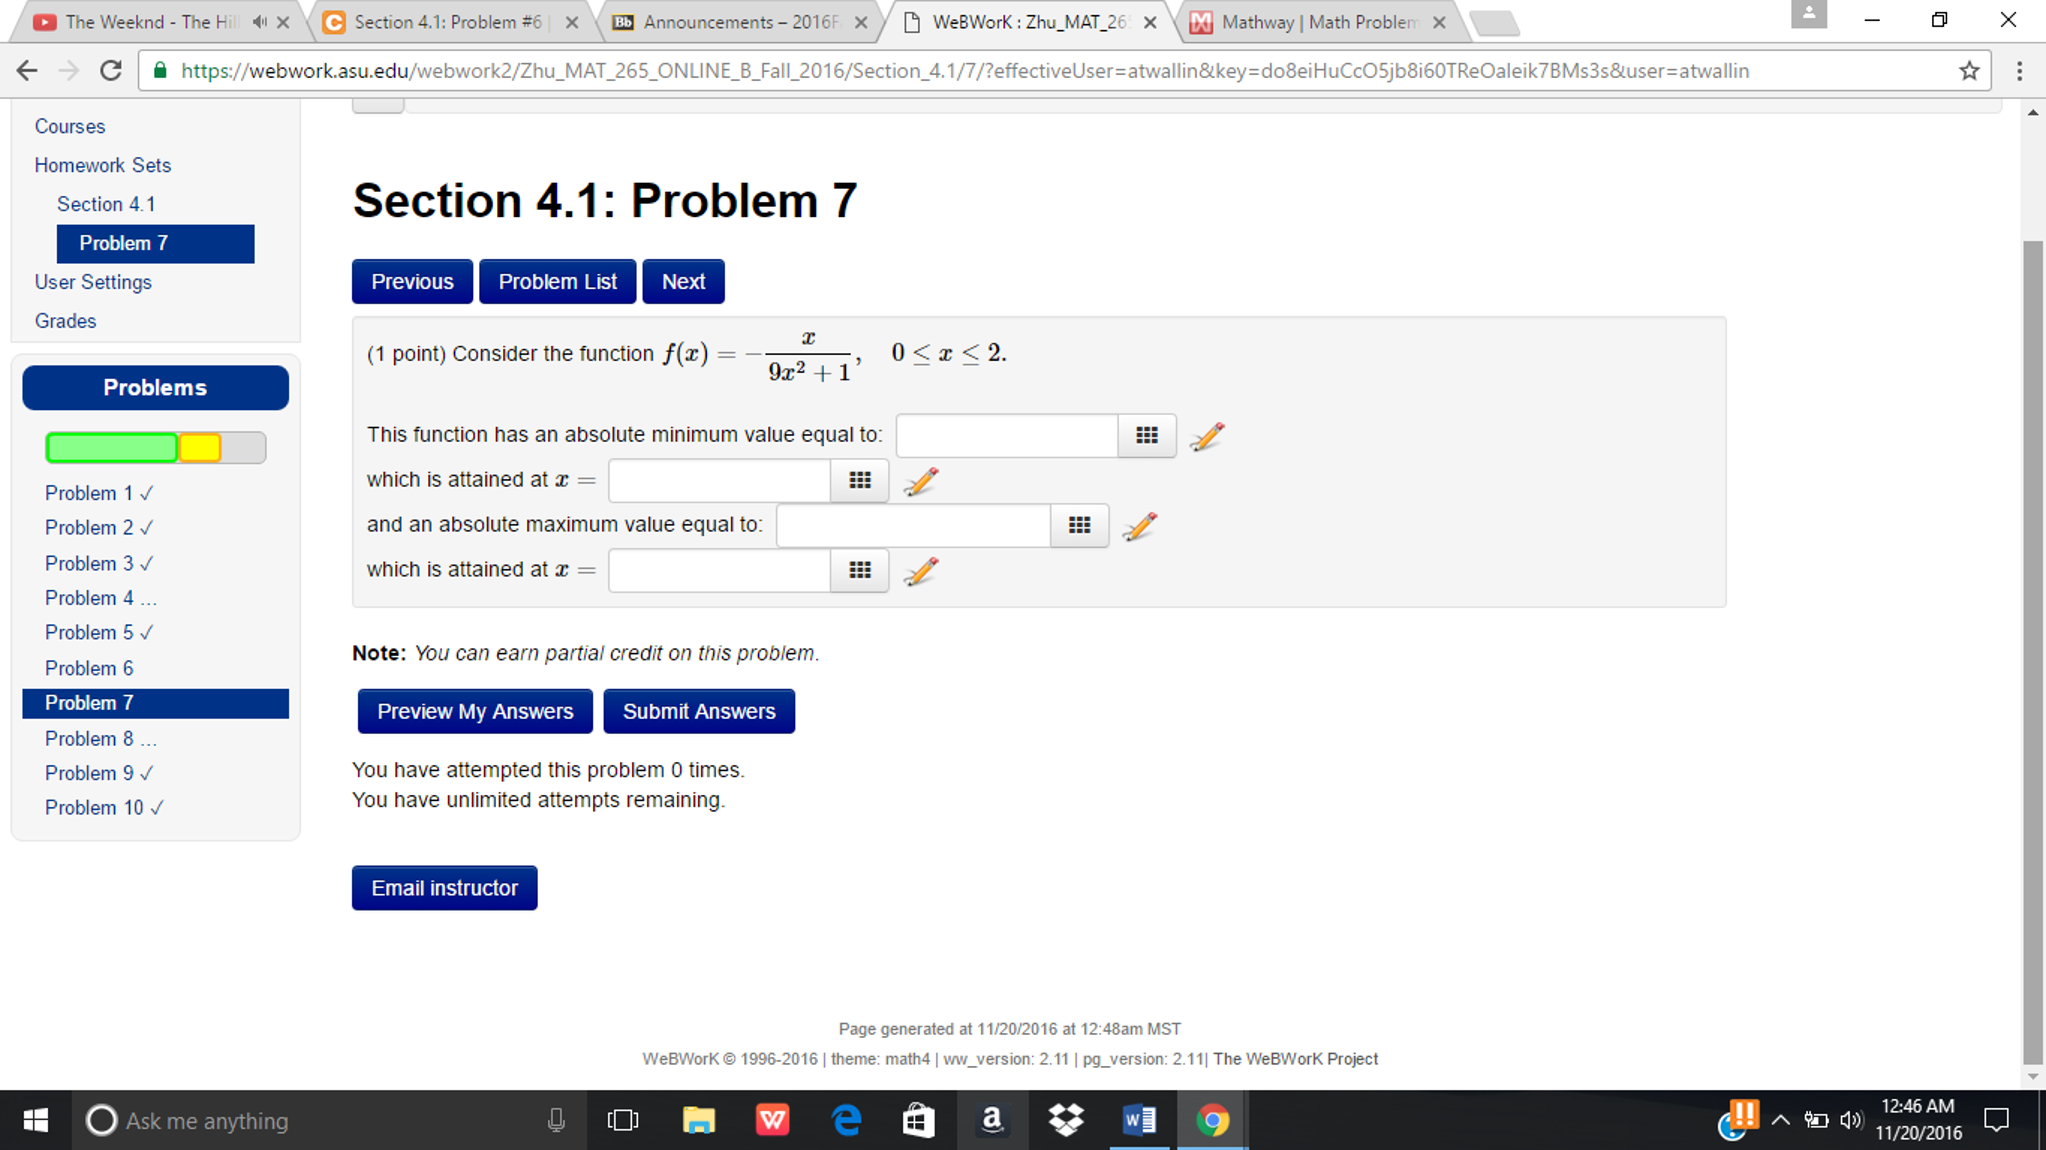This screenshot has width=2046, height=1150.
Task: Click the pencil icon next to maximum x field
Action: point(919,569)
